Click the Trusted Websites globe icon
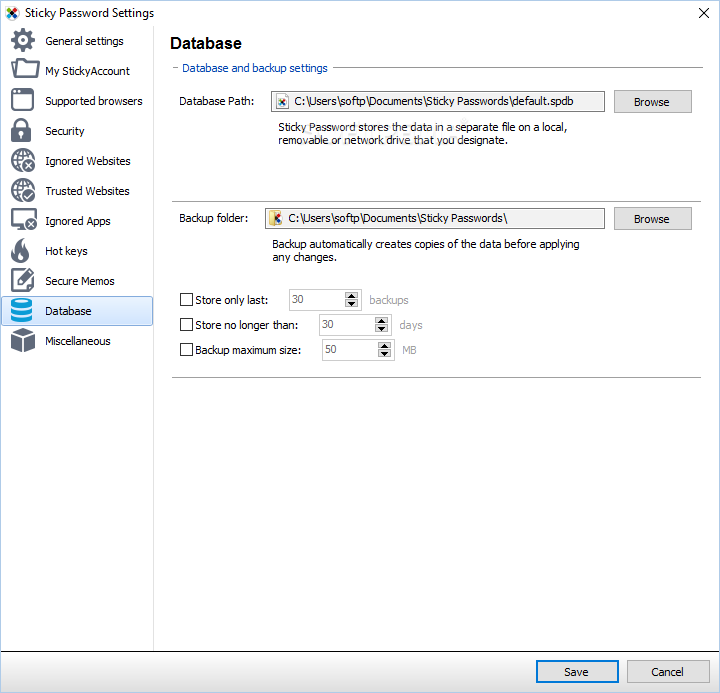Image resolution: width=720 pixels, height=693 pixels. [23, 191]
